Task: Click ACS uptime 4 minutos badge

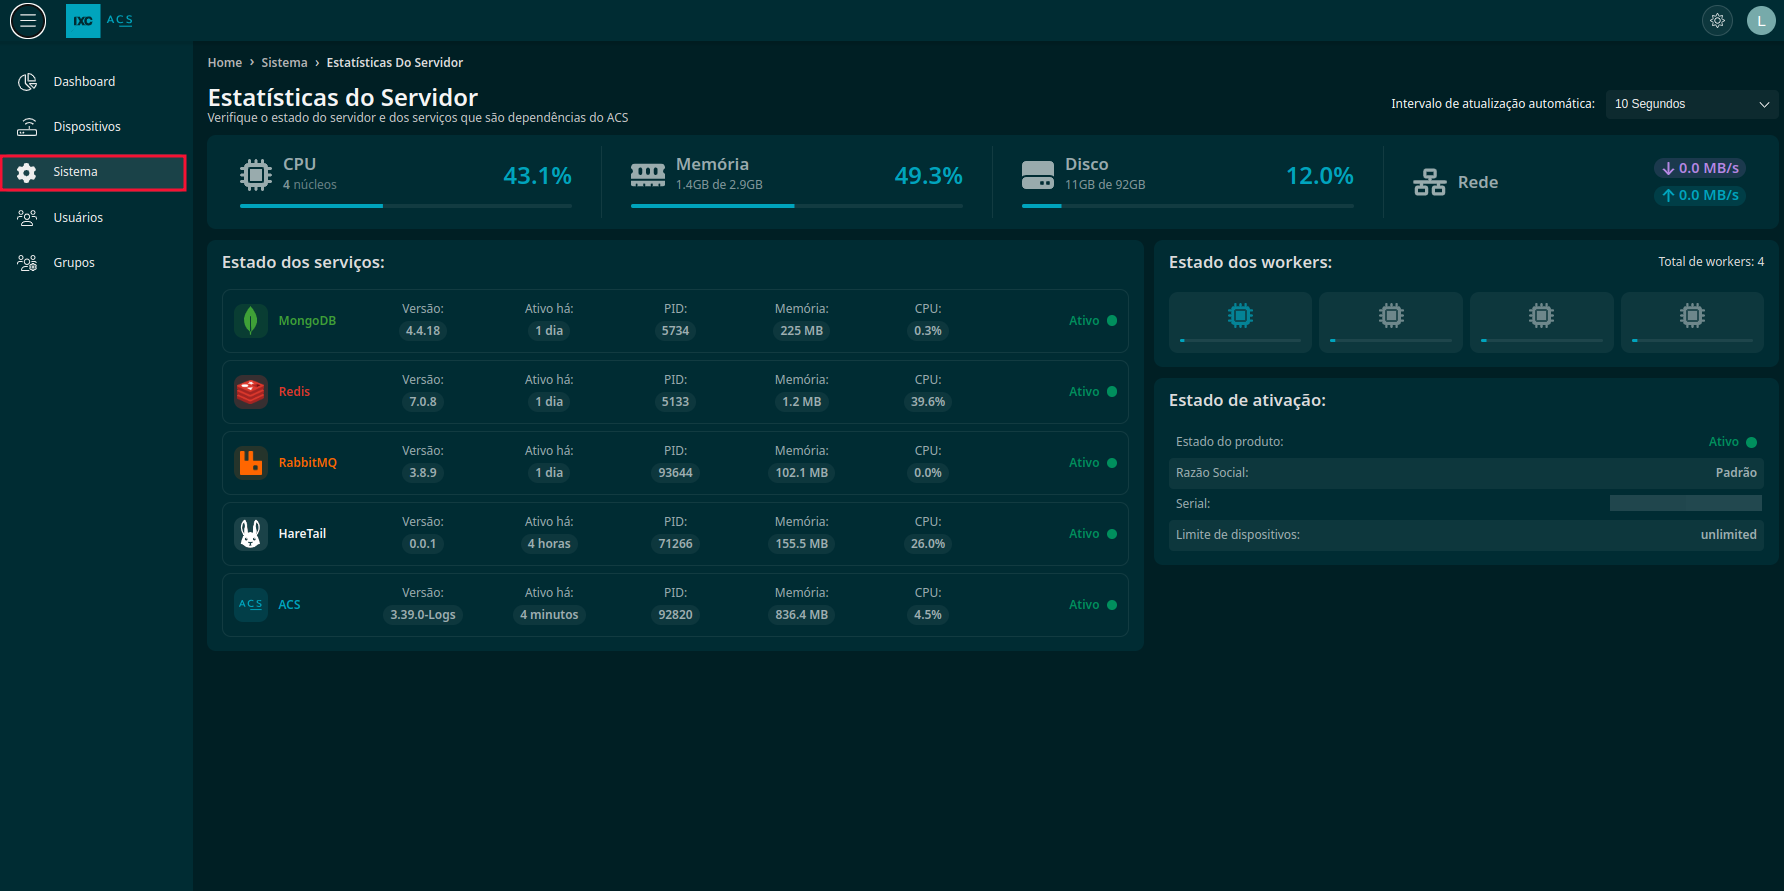Action: [x=549, y=615]
